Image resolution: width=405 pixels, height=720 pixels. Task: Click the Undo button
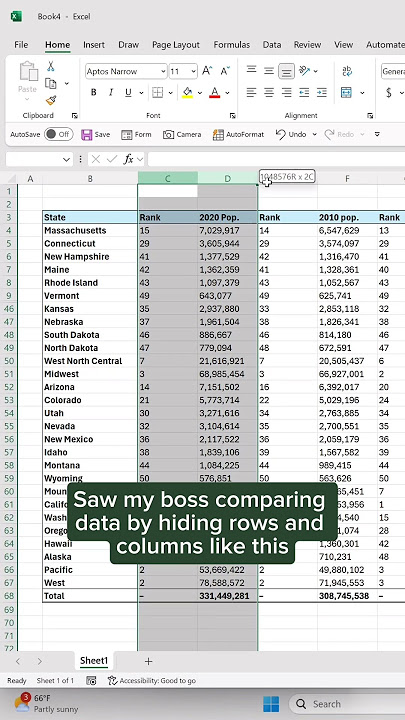(x=291, y=135)
